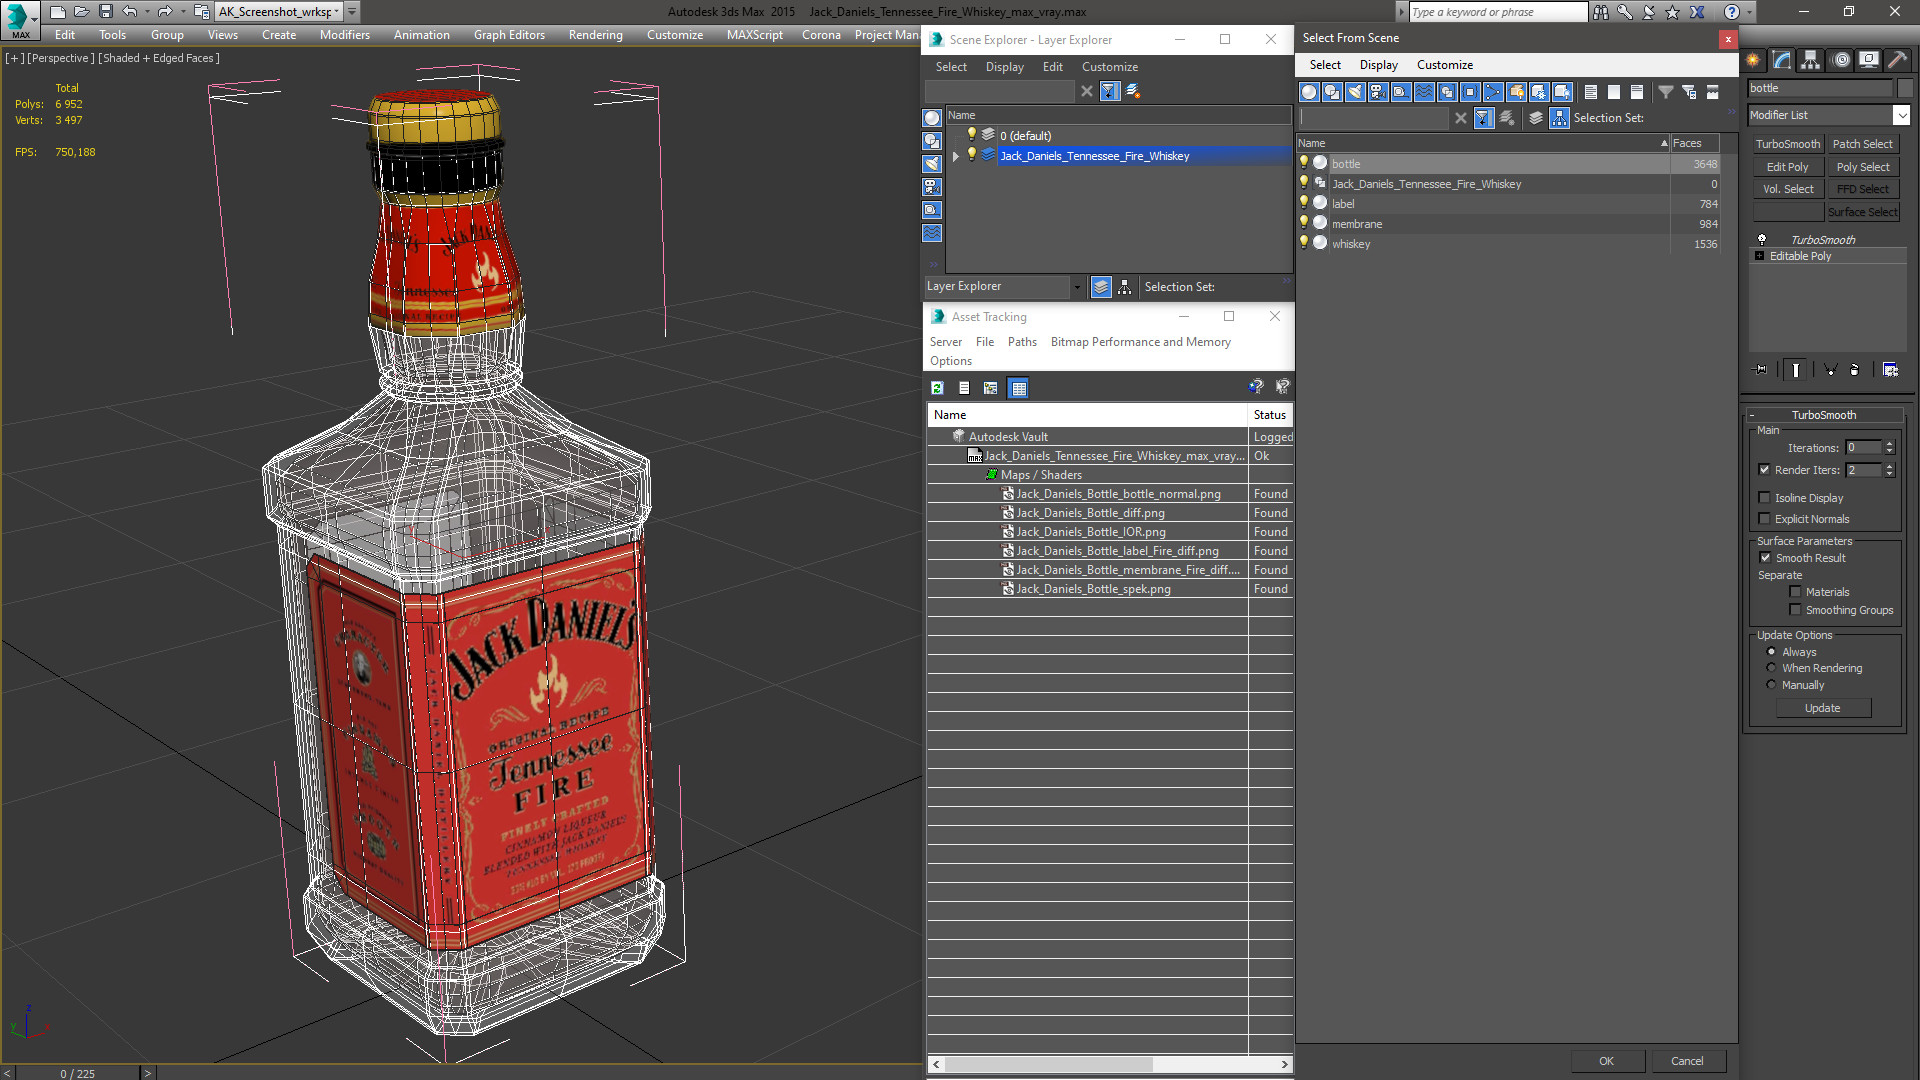Viewport: 1920px width, 1080px height.
Task: Click Select None icon in Select From Scene
Action: tap(1613, 92)
